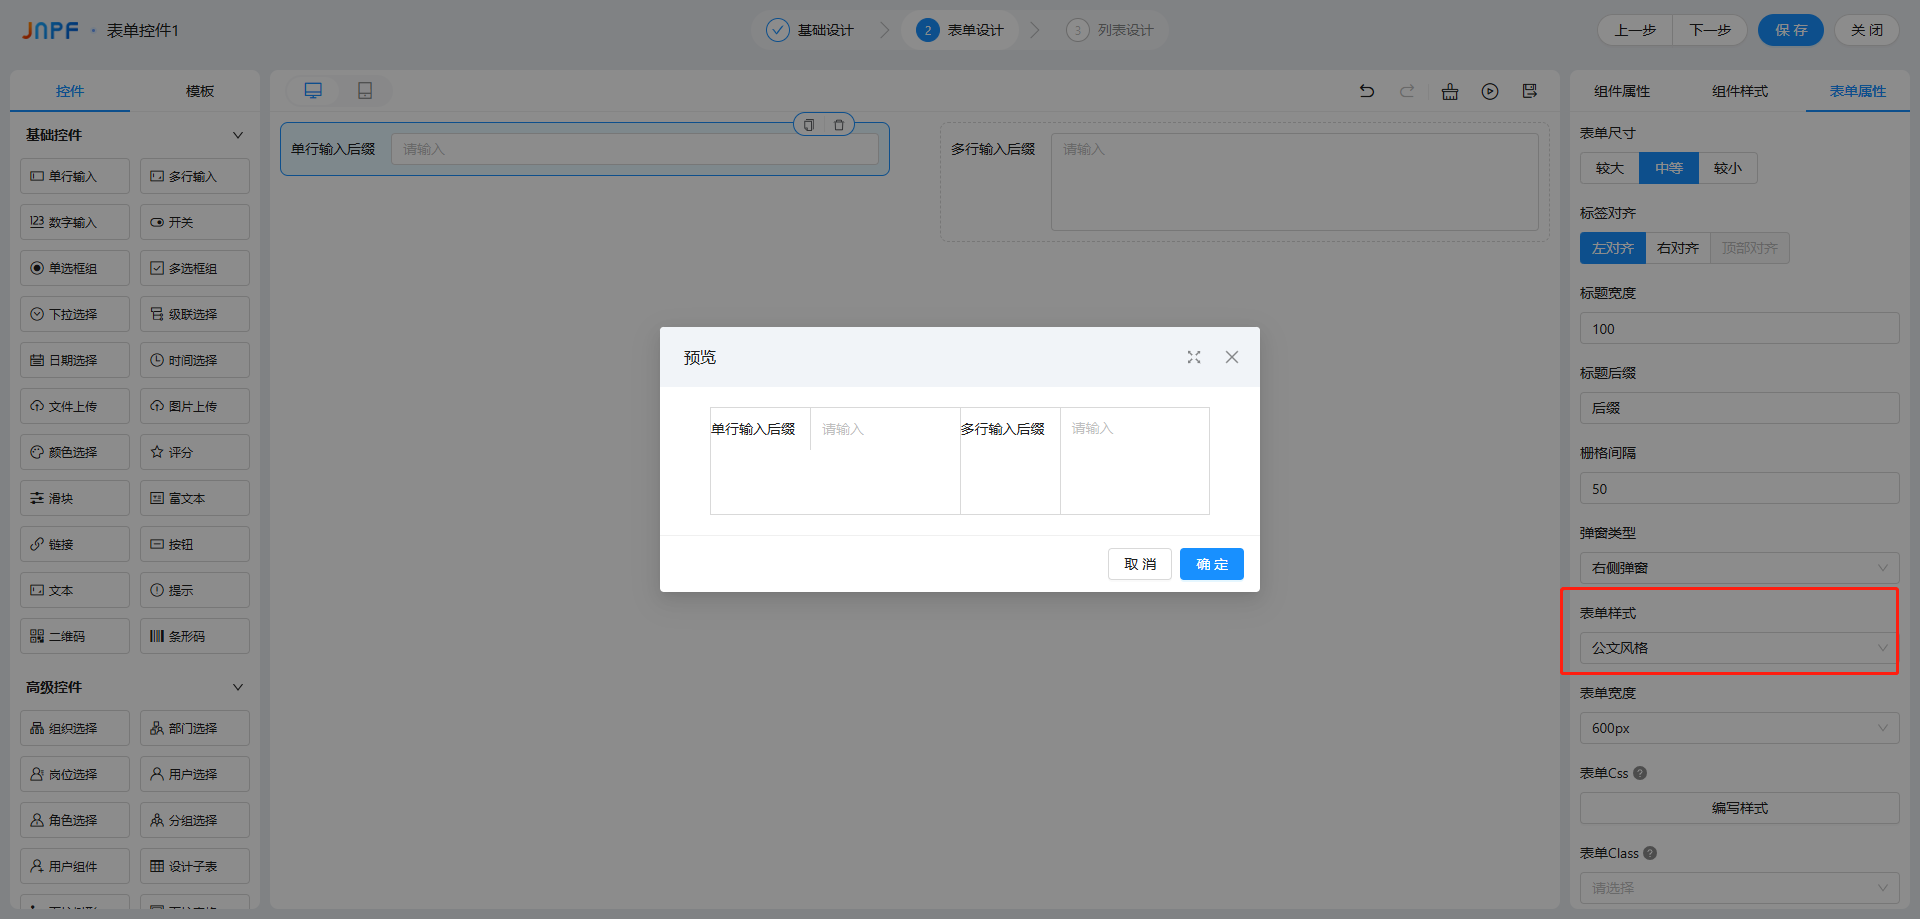Click the 下一步 button
1920x919 pixels.
1710,30
